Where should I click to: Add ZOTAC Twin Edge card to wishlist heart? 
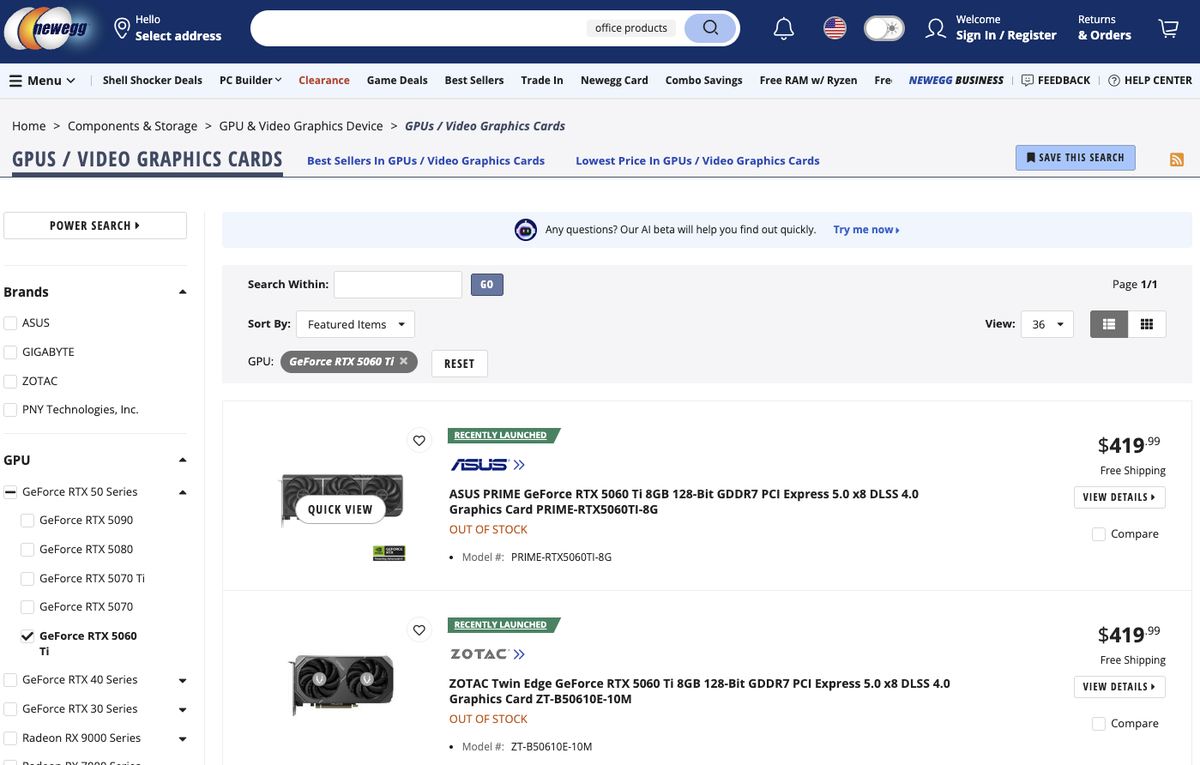point(419,630)
